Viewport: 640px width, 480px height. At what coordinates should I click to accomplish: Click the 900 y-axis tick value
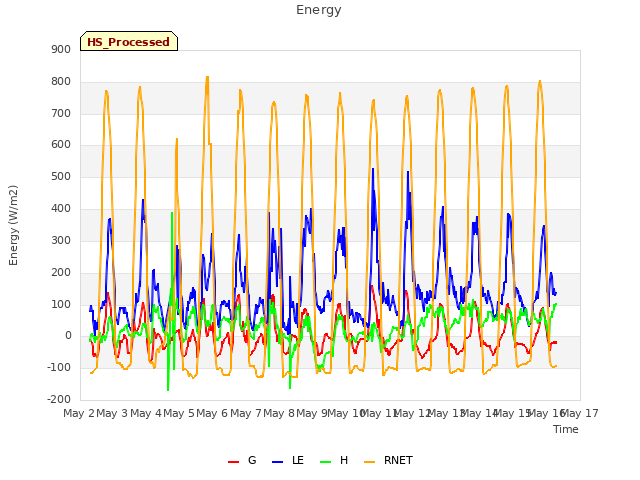pos(61,49)
